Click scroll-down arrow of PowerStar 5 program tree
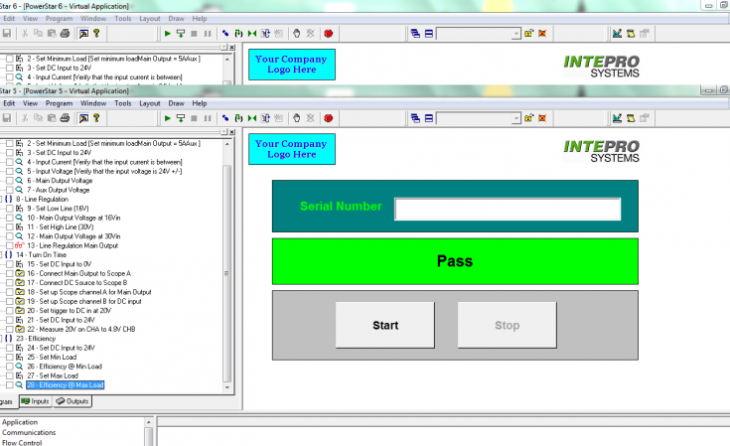The image size is (730, 446). [x=227, y=387]
